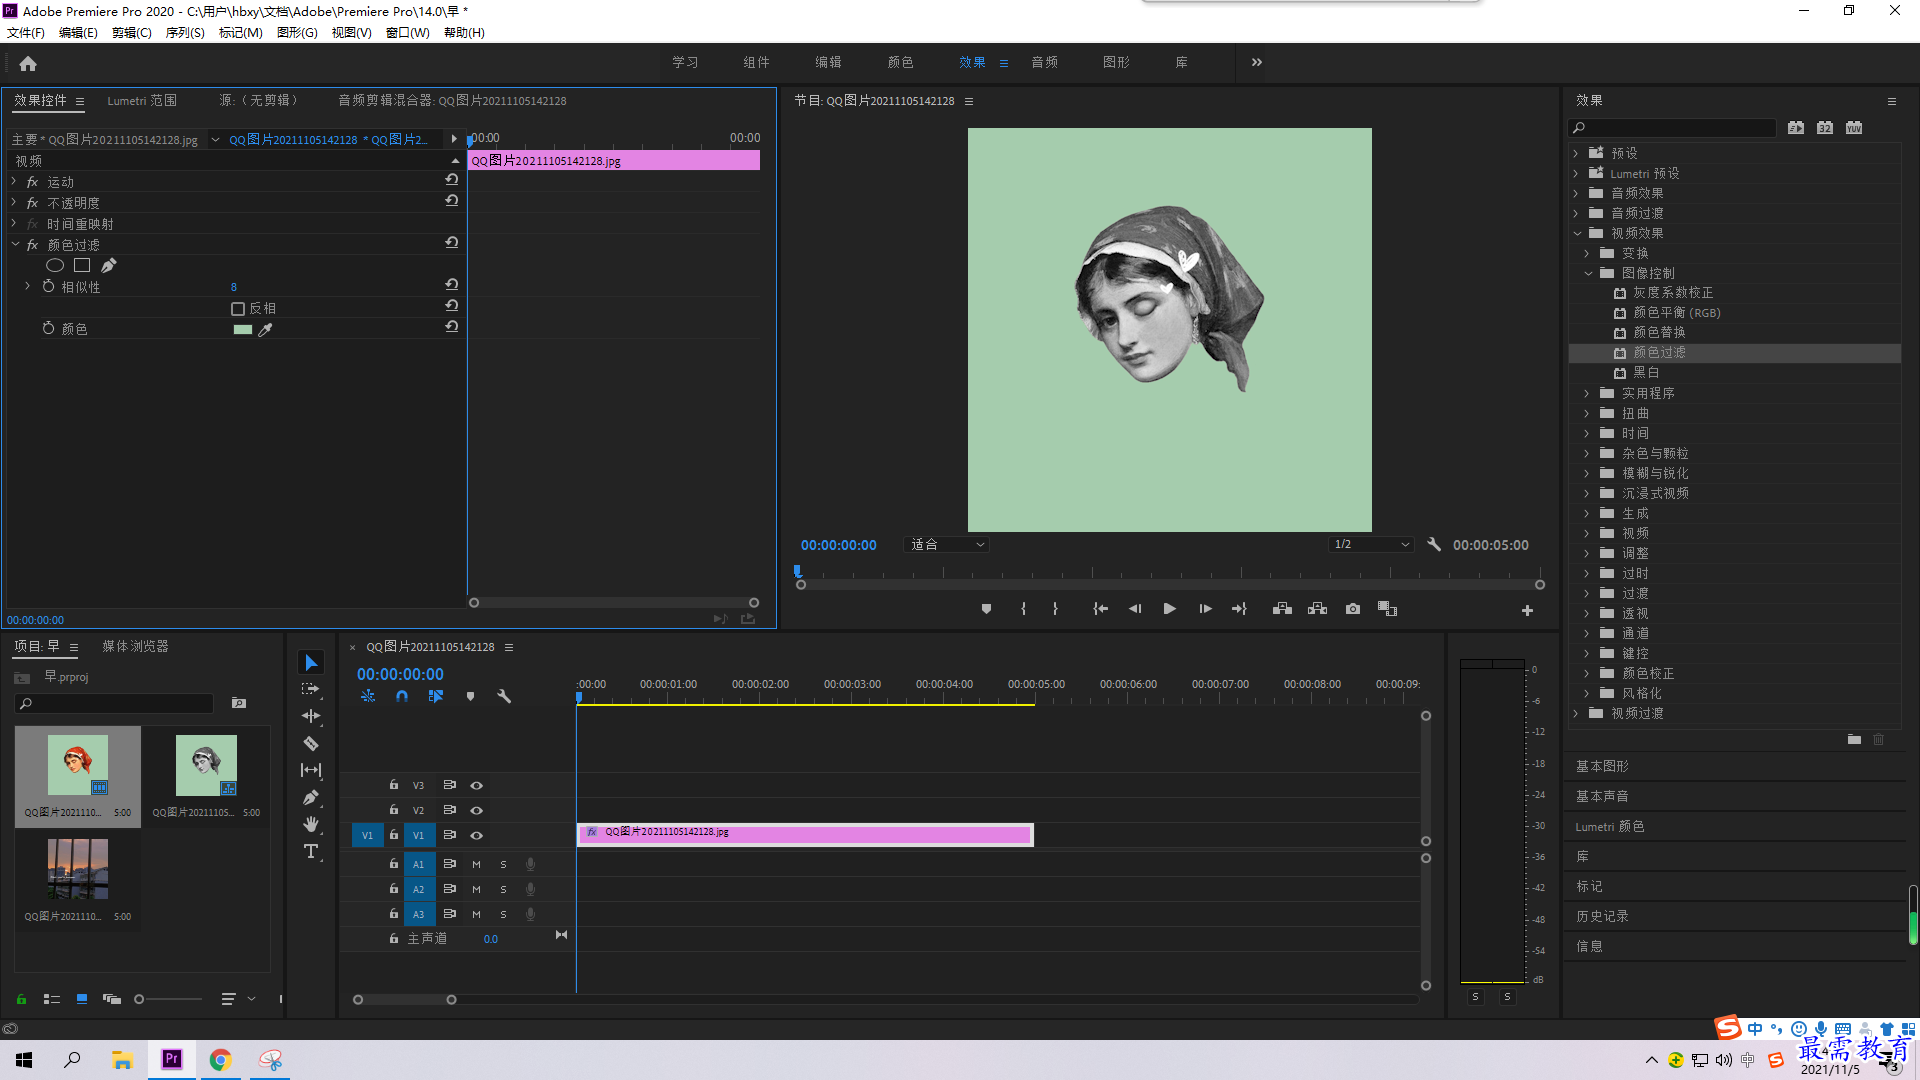Click the Extract button in program monitor
The height and width of the screenshot is (1080, 1920).
1317,609
